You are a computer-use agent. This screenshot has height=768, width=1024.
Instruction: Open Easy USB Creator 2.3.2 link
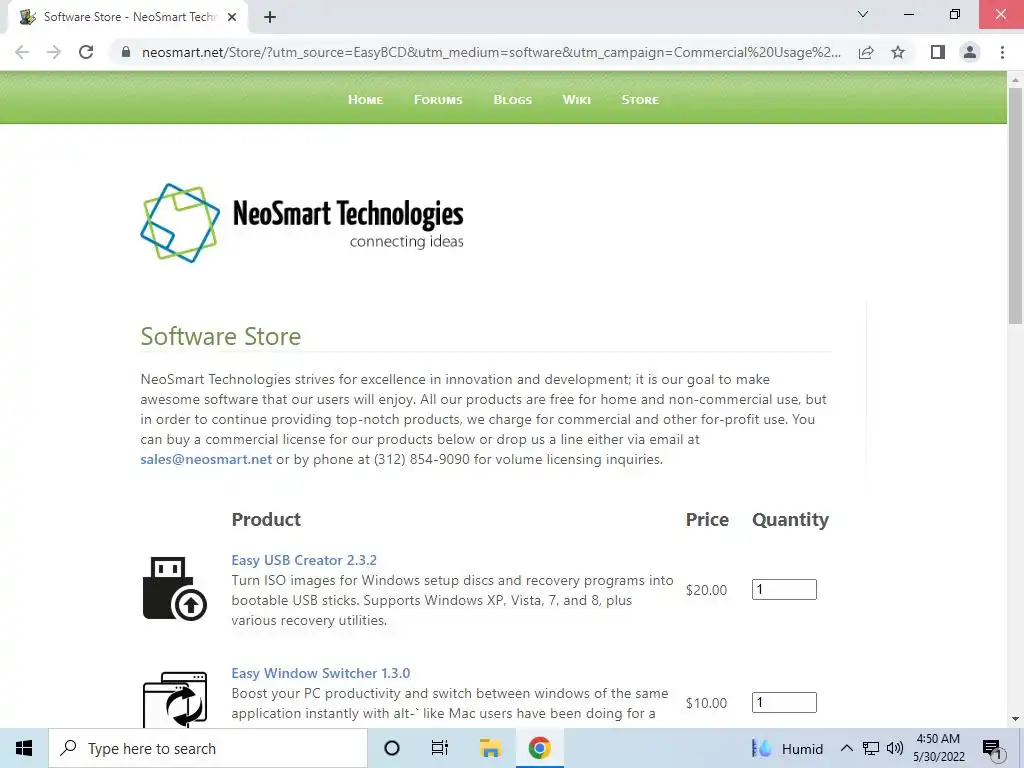click(304, 560)
